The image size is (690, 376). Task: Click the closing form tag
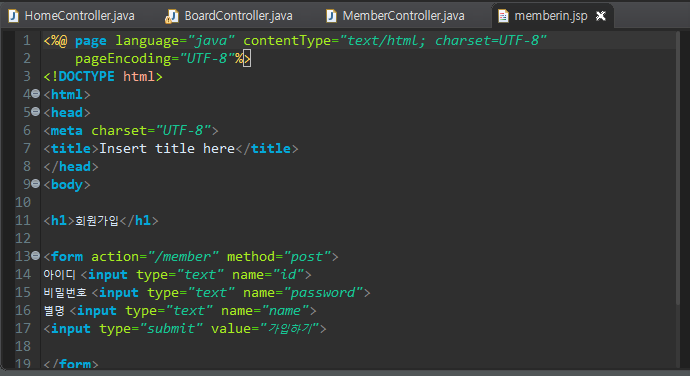[x=71, y=364]
